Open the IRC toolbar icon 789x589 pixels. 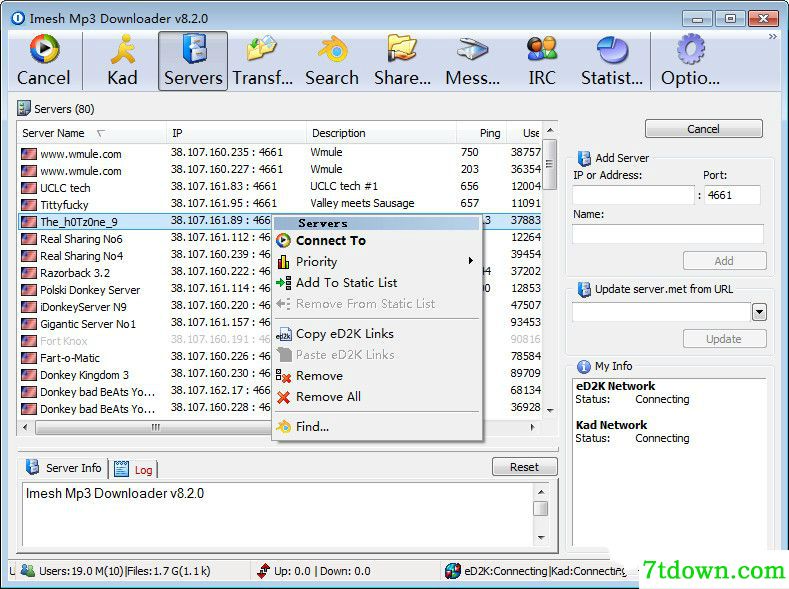click(x=542, y=49)
